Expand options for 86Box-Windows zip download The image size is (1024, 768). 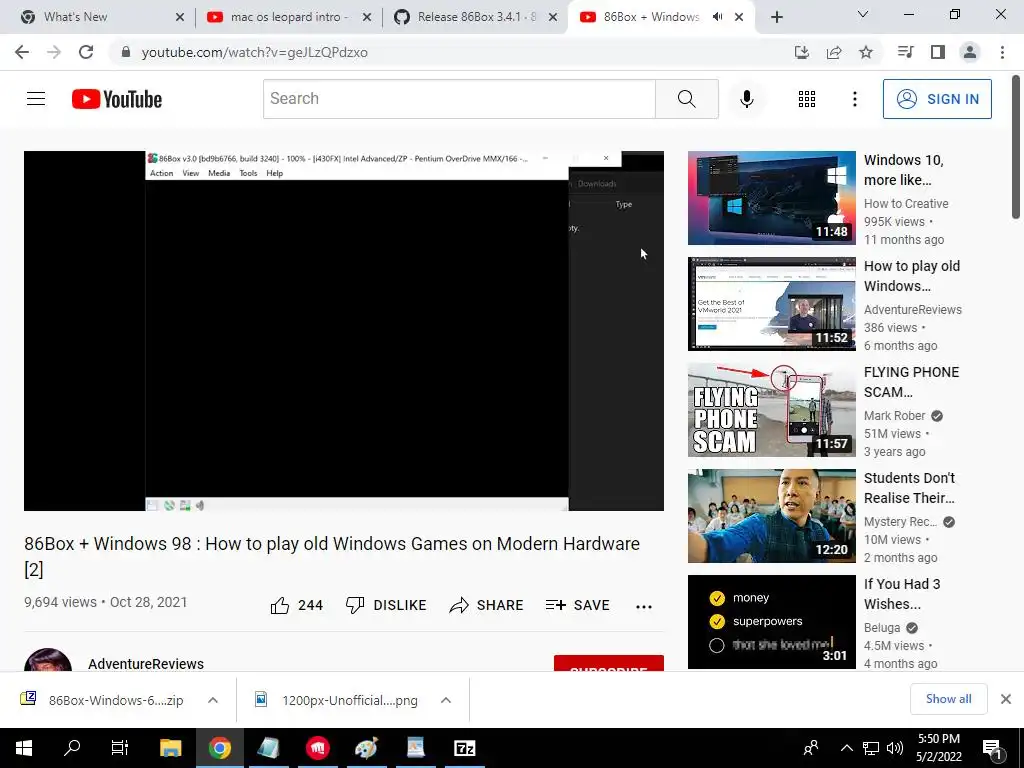[x=213, y=700]
